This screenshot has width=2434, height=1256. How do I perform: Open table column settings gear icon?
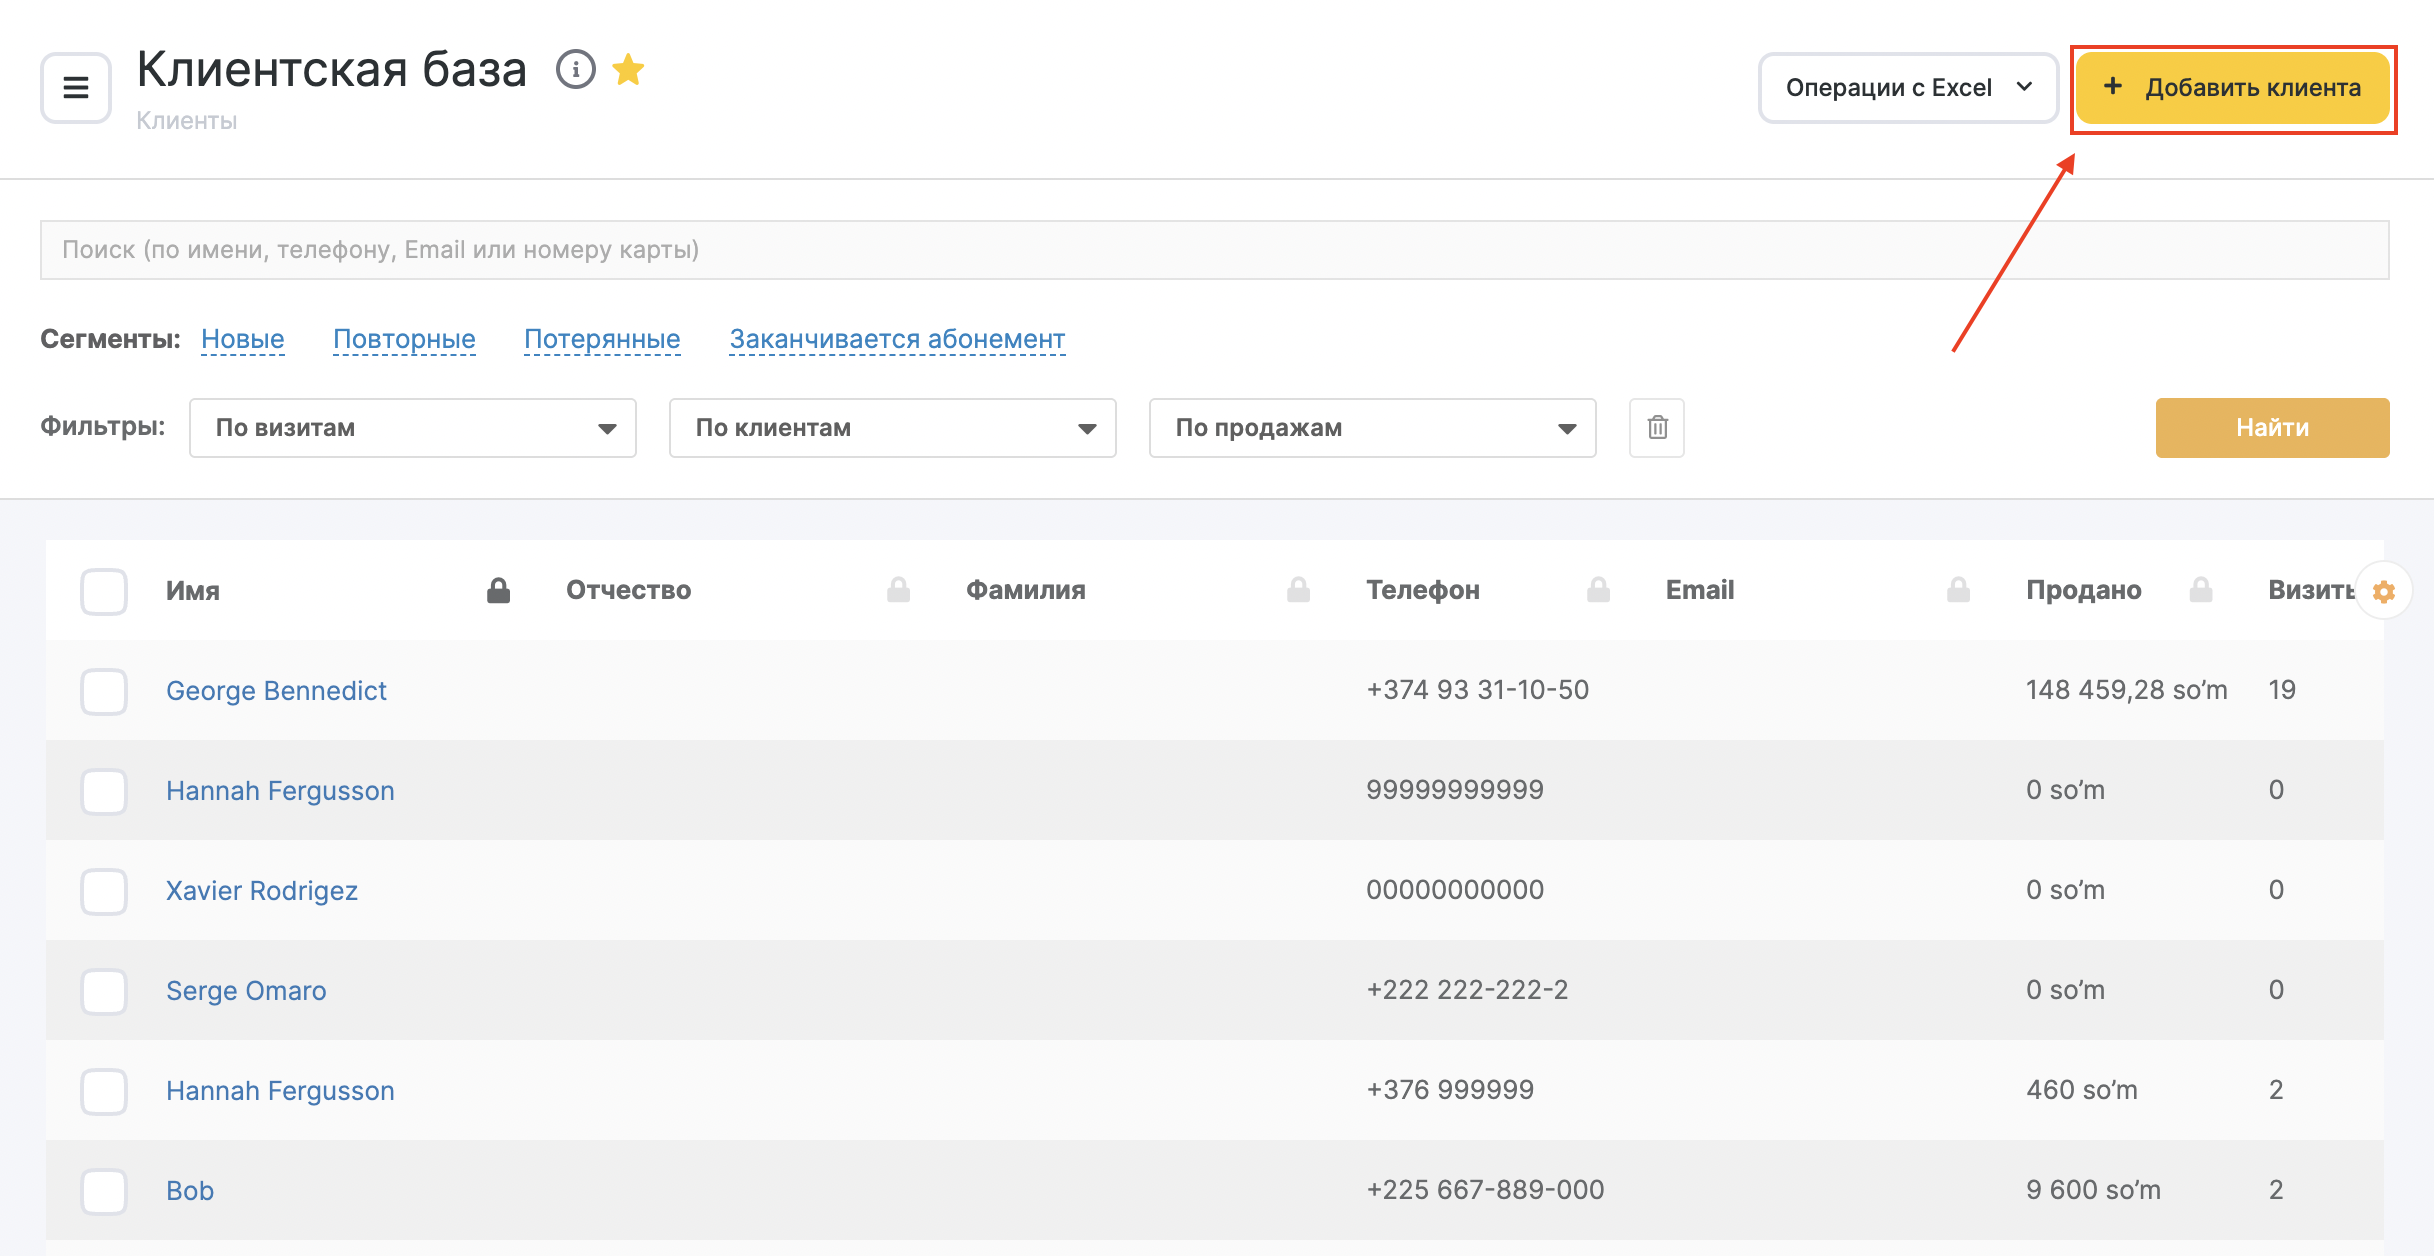2384,592
